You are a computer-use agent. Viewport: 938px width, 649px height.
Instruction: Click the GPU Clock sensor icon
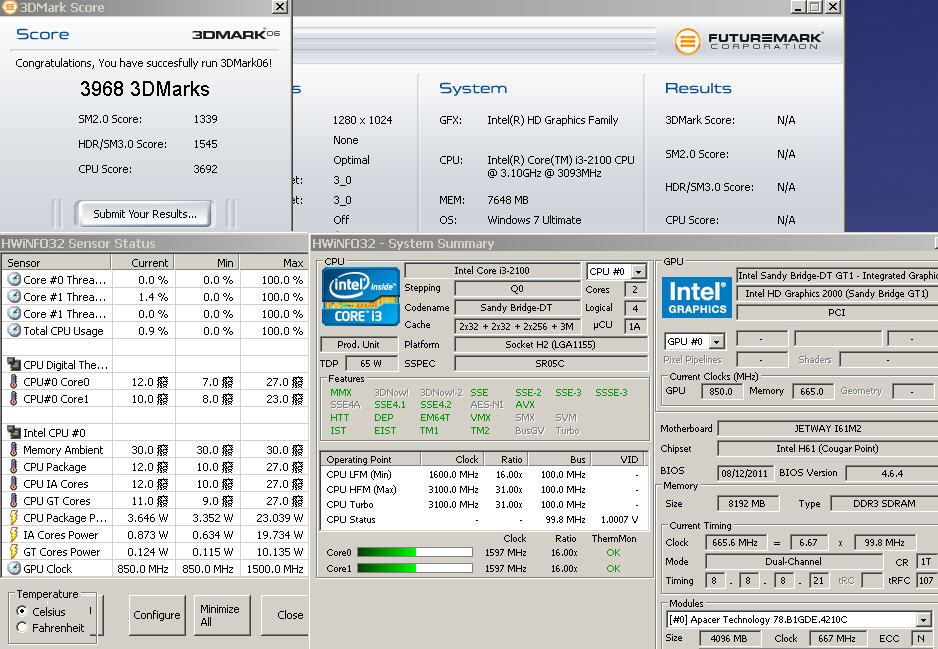pyautogui.click(x=14, y=568)
